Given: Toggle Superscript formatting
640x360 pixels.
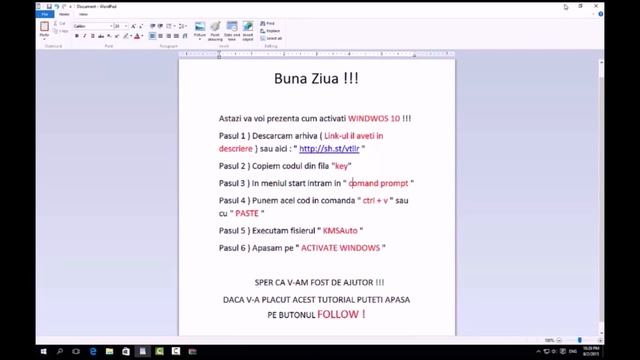Looking at the screenshot, I should (117, 36).
